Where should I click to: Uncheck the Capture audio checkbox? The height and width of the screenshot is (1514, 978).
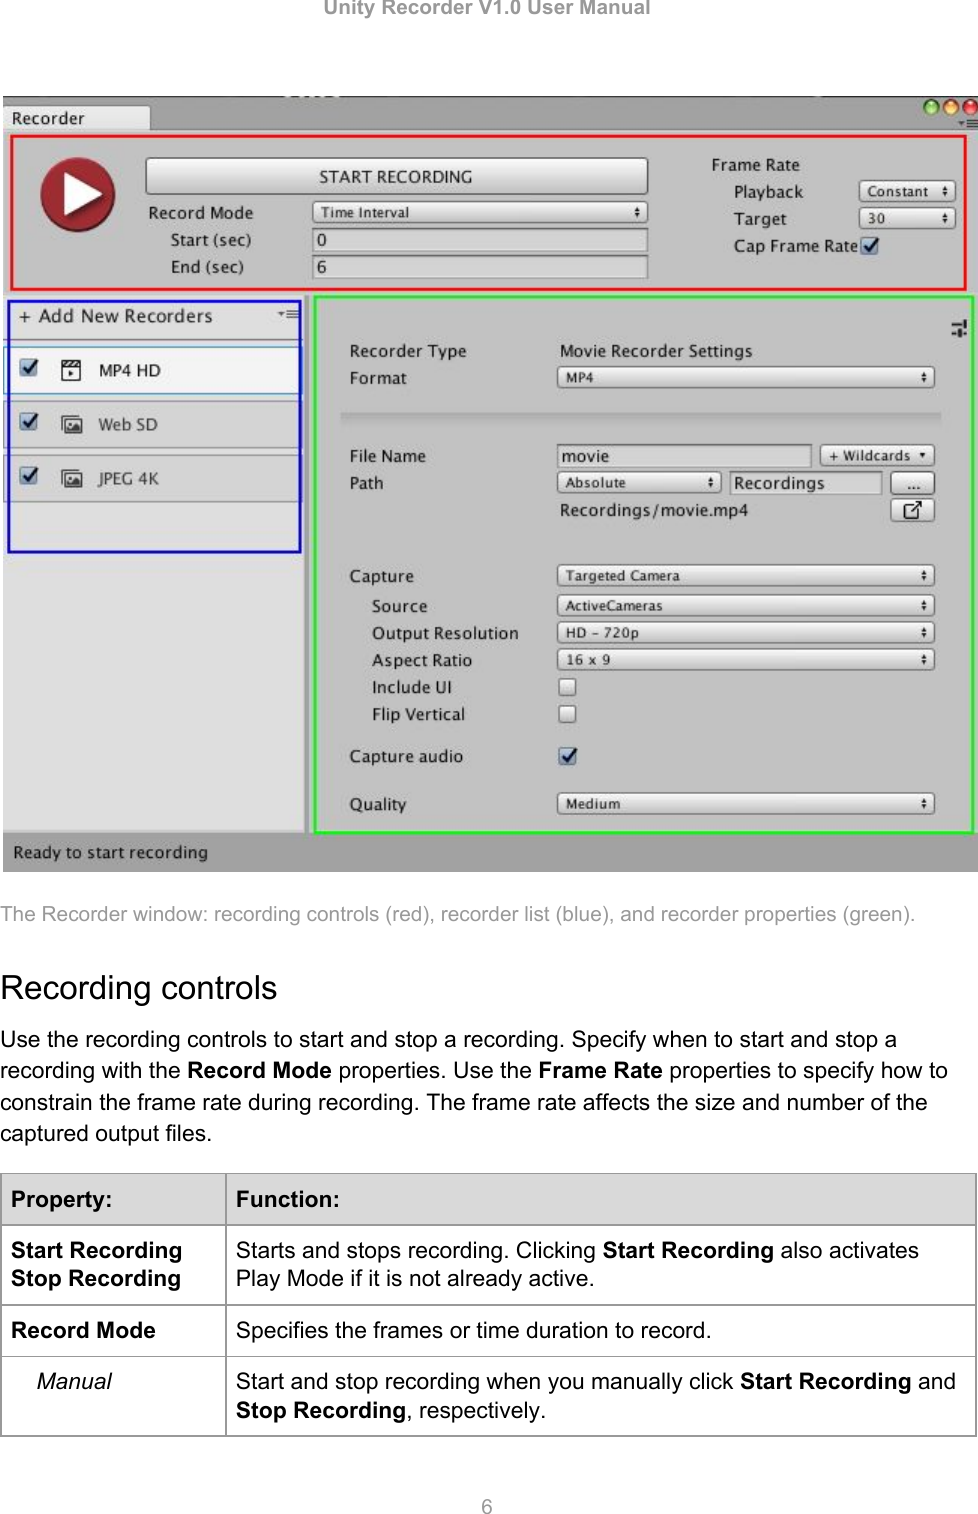[x=566, y=756]
